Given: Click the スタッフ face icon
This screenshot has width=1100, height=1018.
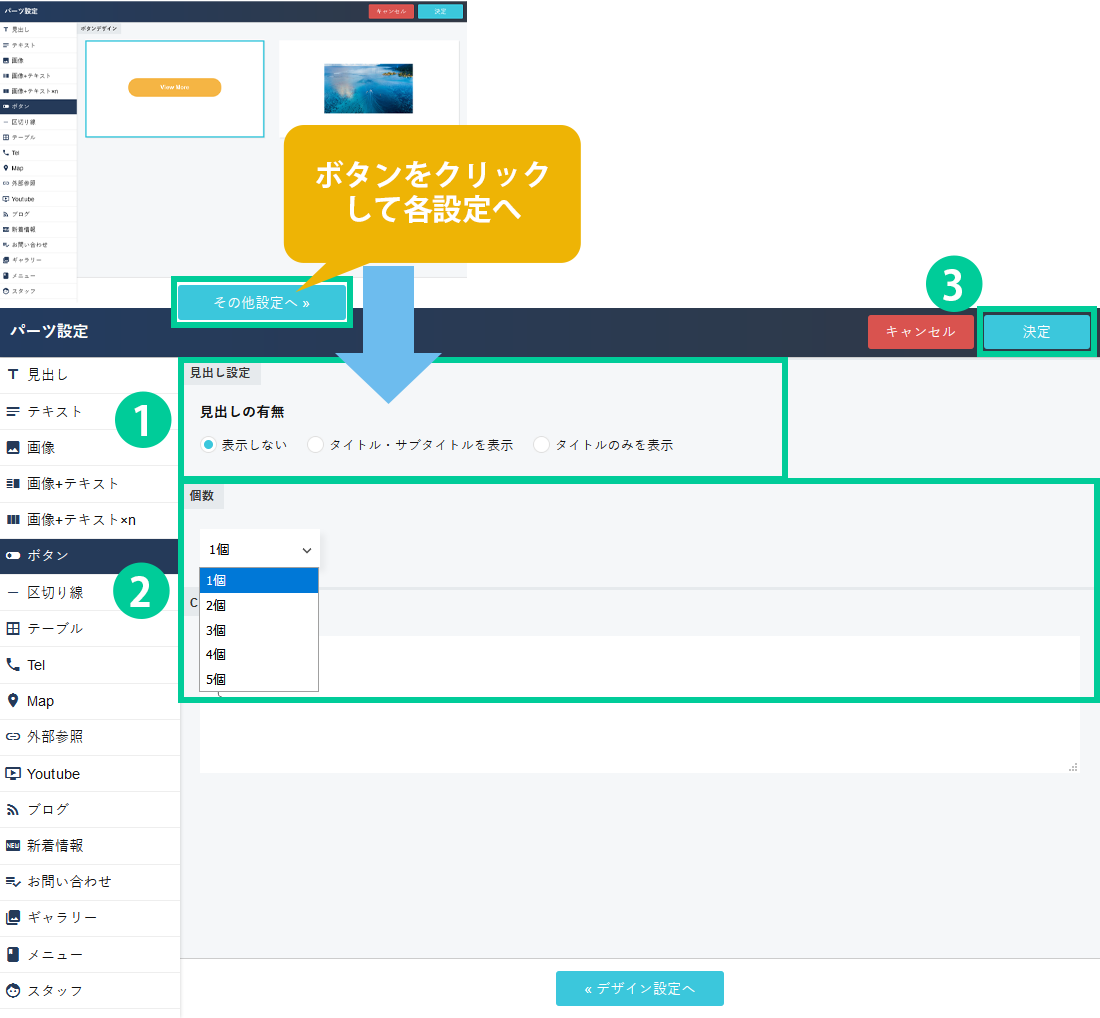Looking at the screenshot, I should [x=13, y=991].
